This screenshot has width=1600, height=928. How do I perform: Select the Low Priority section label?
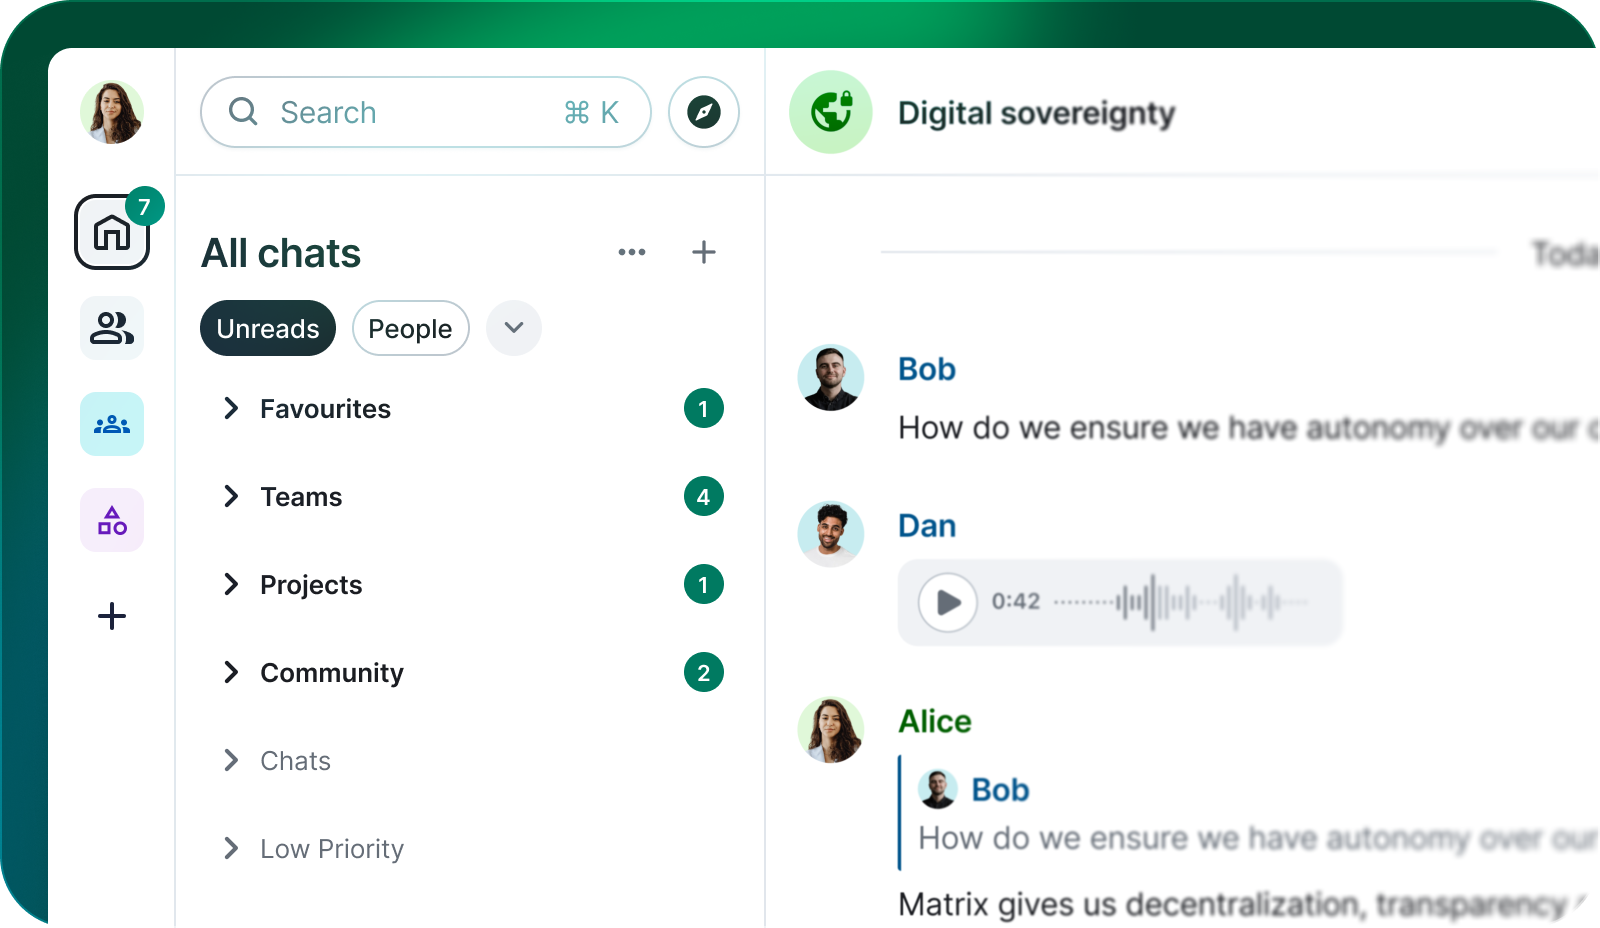click(x=332, y=849)
